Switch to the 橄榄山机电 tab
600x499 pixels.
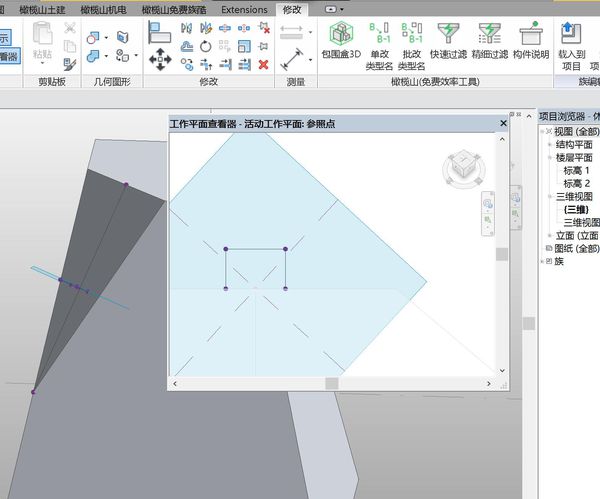coord(103,10)
